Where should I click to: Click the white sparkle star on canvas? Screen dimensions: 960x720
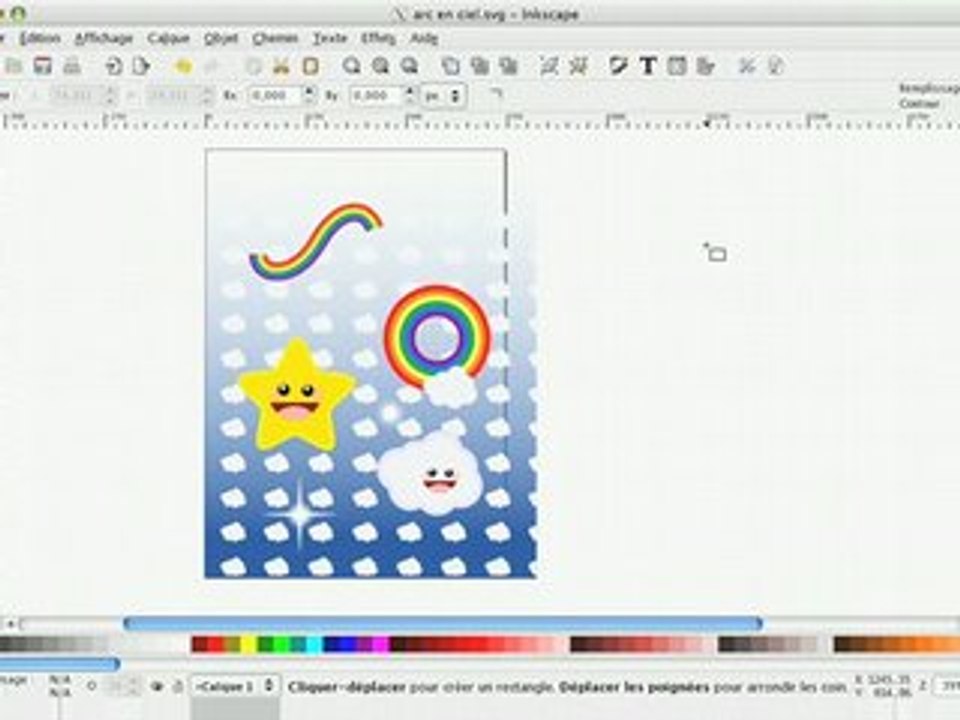coord(300,514)
